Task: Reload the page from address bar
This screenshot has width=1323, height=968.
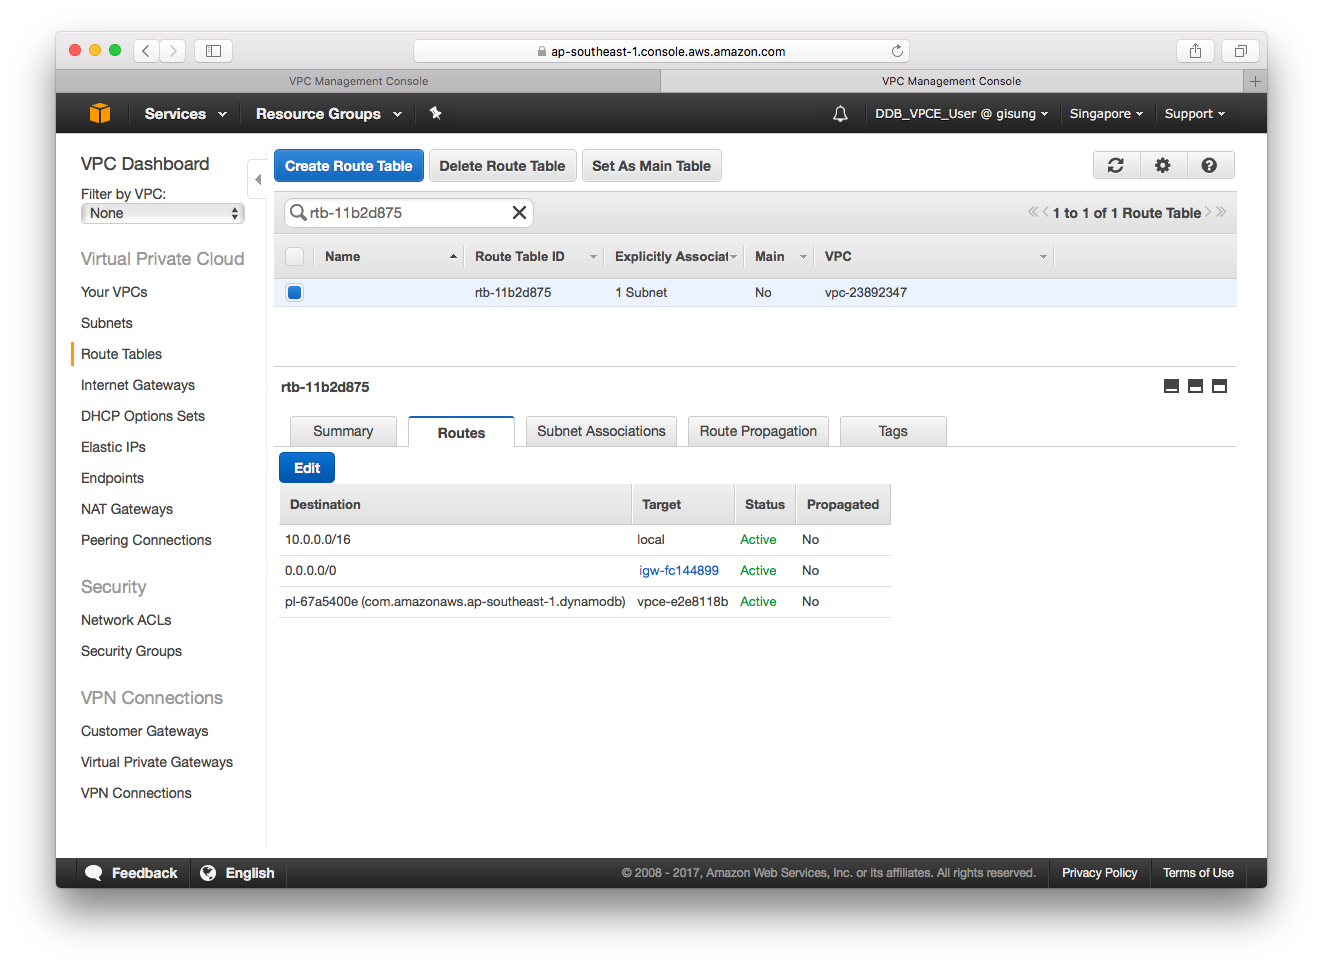Action: pyautogui.click(x=897, y=51)
